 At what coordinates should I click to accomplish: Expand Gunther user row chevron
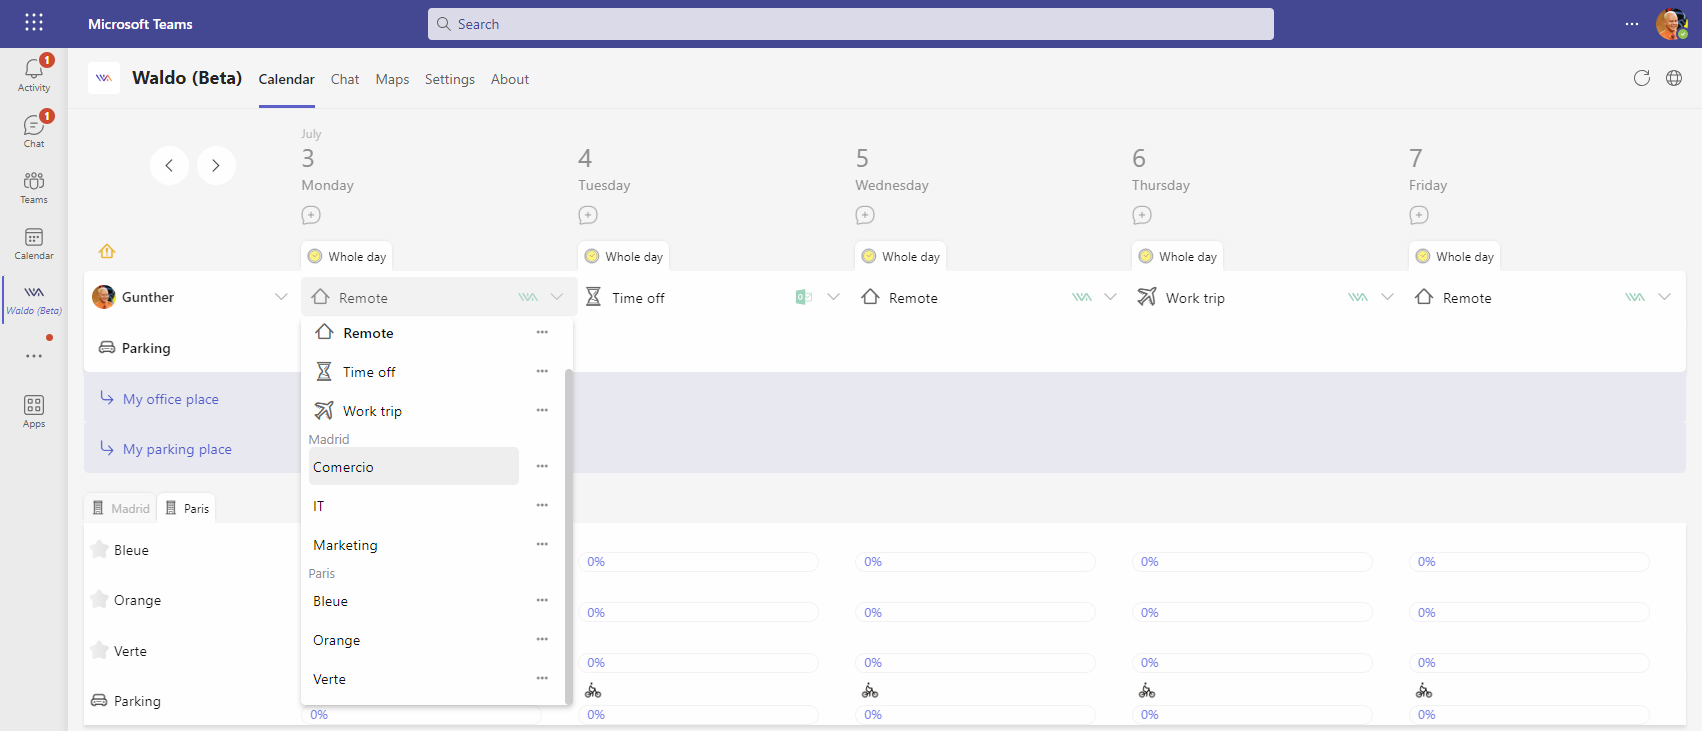click(281, 297)
